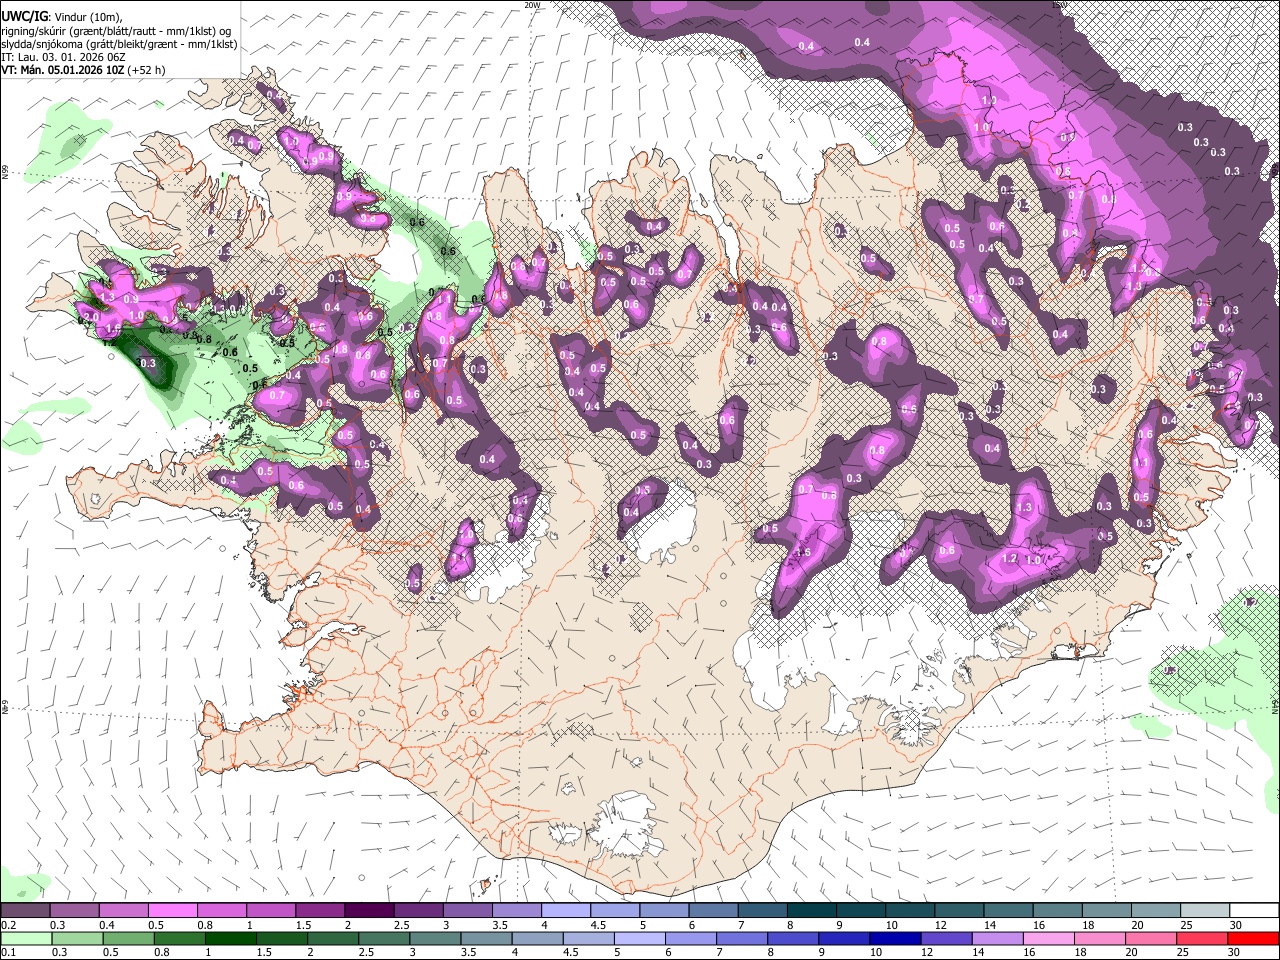
Task: Click the upper scale swatch between 6 and 7
Action: (713, 911)
